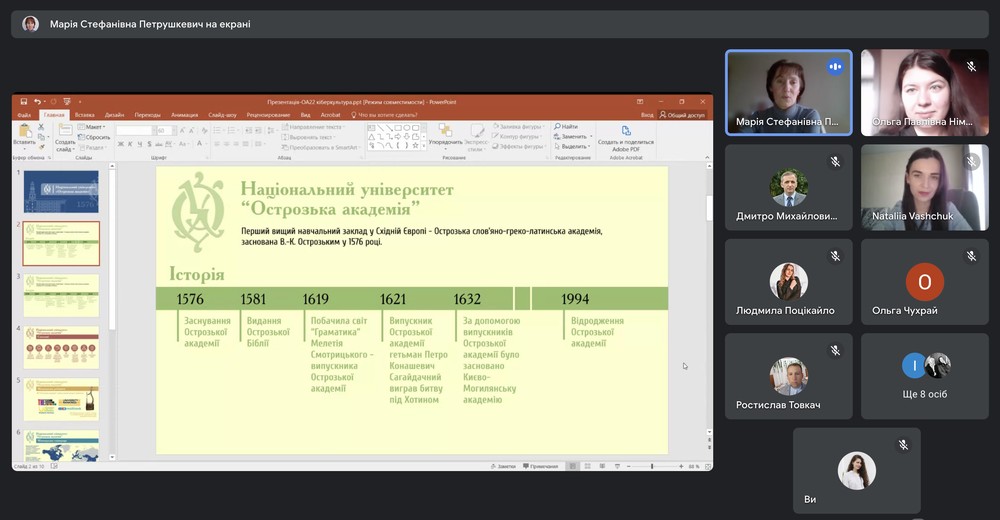The image size is (1000, 520).
Task: Toggle strikethrough (abc) formatting
Action: pyautogui.click(x=158, y=144)
